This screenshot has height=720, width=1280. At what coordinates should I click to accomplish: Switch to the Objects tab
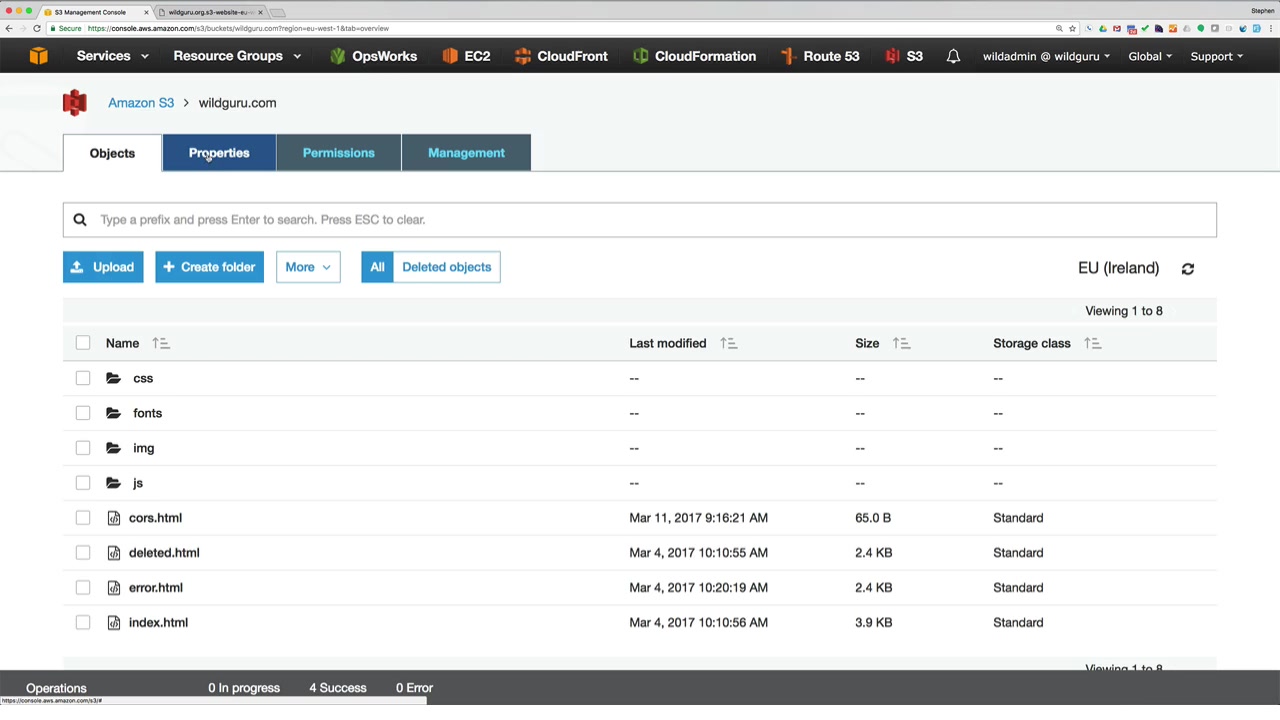pyautogui.click(x=112, y=153)
